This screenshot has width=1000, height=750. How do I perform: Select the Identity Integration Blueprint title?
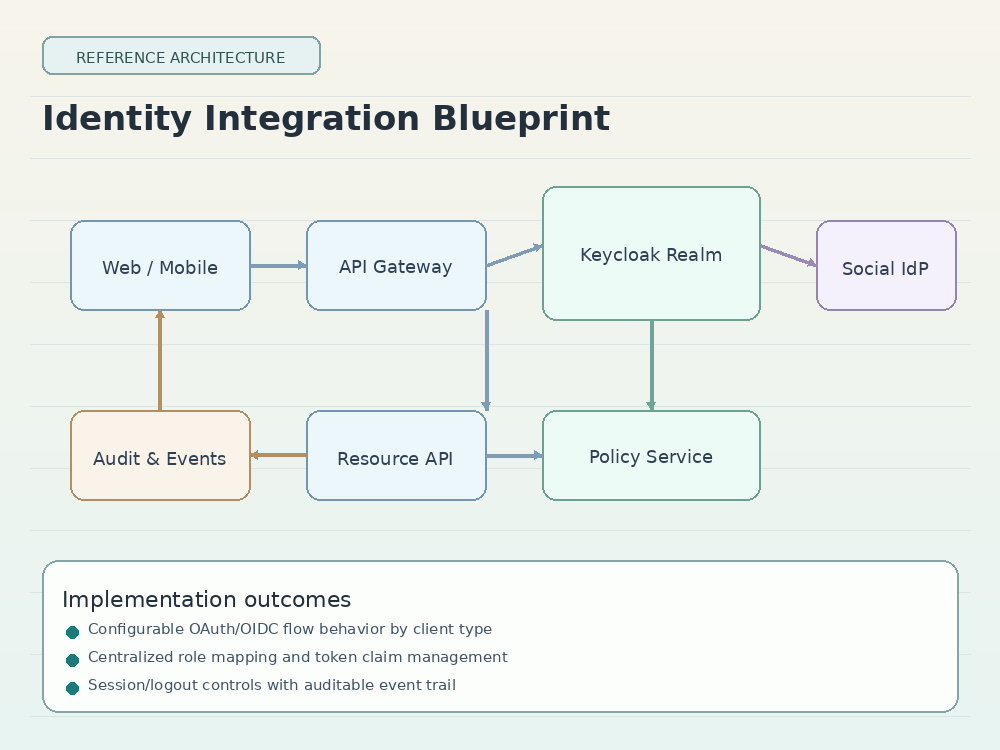point(326,119)
